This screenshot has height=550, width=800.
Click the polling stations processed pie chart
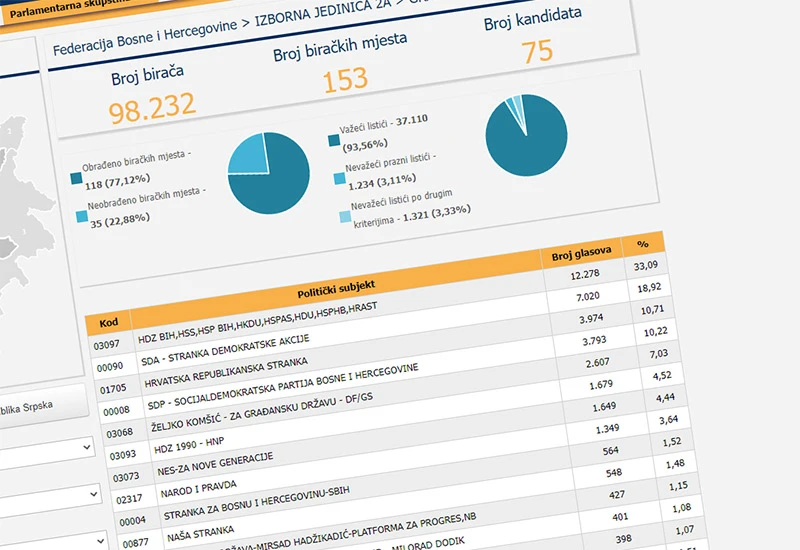(268, 173)
